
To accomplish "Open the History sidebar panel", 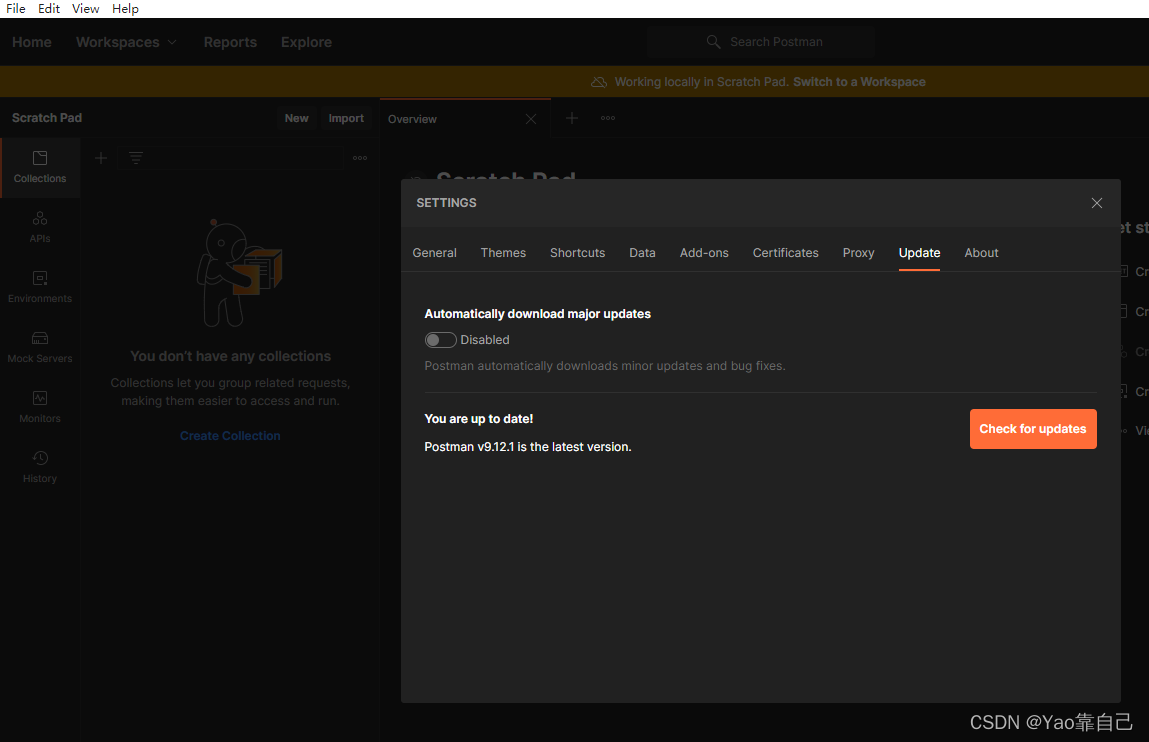I will click(40, 468).
